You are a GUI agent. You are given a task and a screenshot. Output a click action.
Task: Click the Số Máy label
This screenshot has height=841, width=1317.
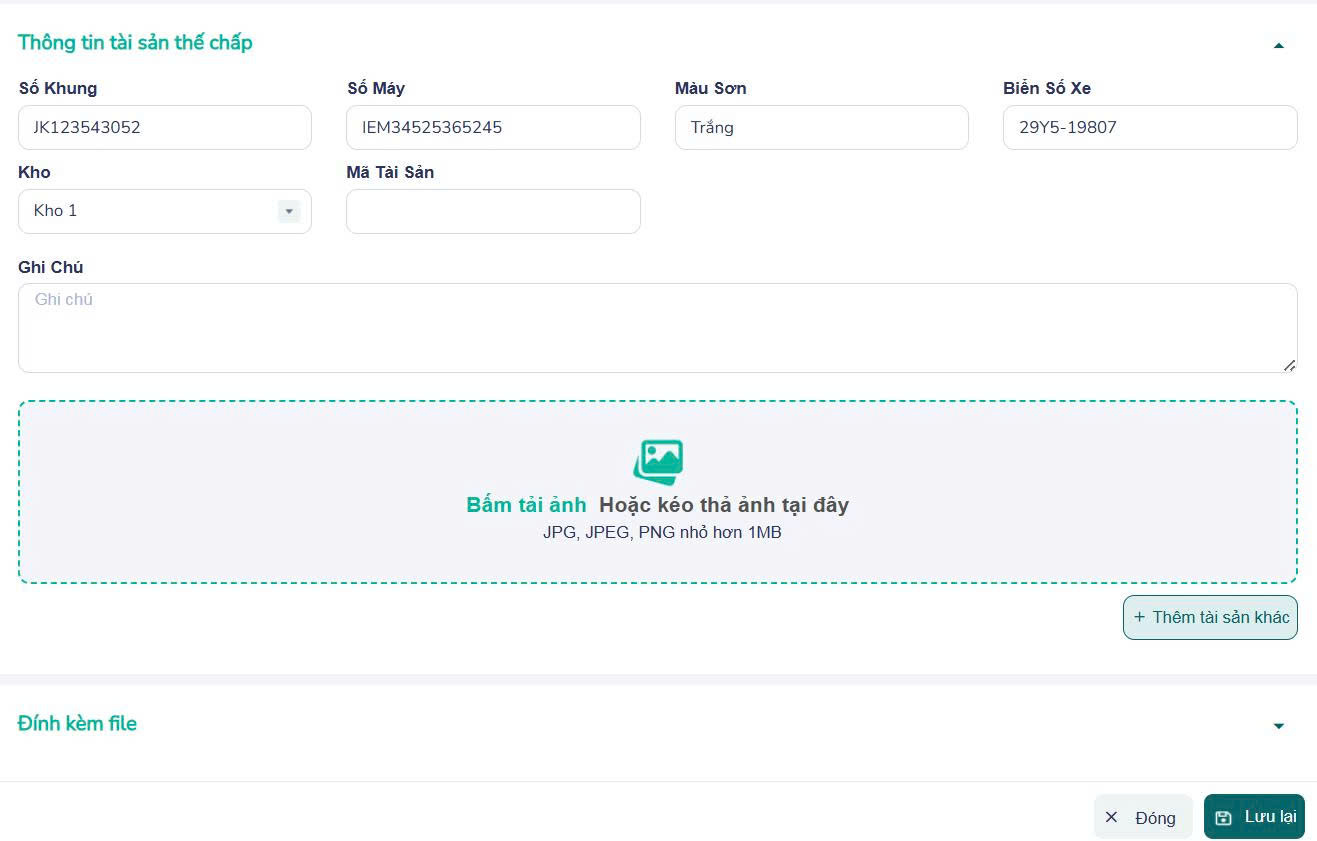[376, 88]
